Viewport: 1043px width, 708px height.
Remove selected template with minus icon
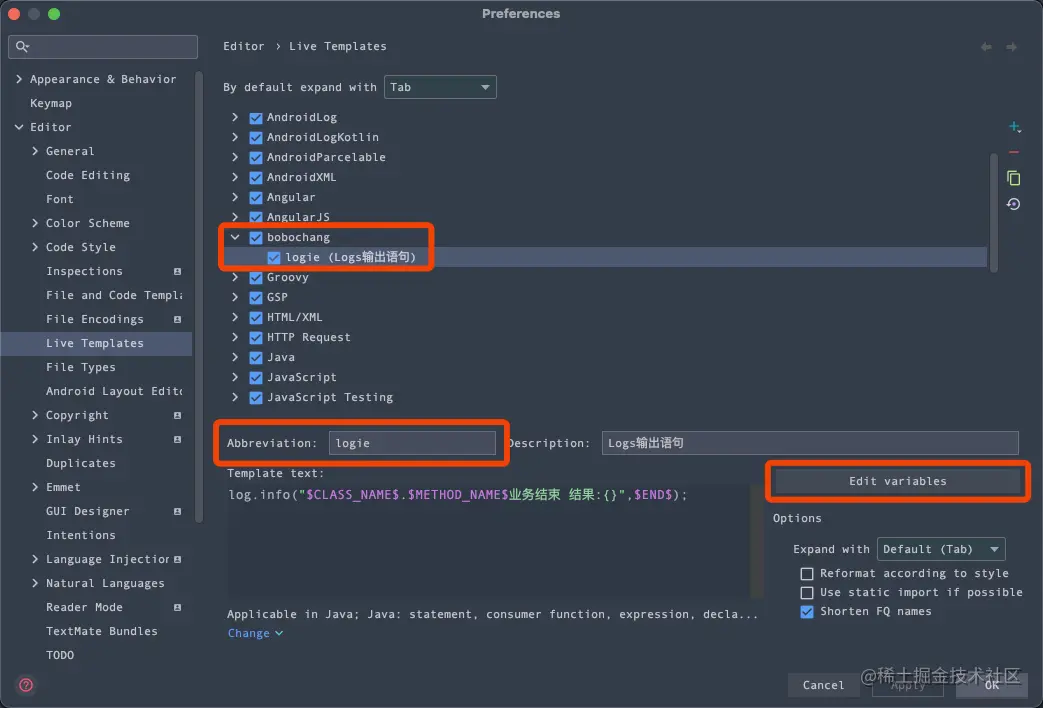tap(1014, 152)
